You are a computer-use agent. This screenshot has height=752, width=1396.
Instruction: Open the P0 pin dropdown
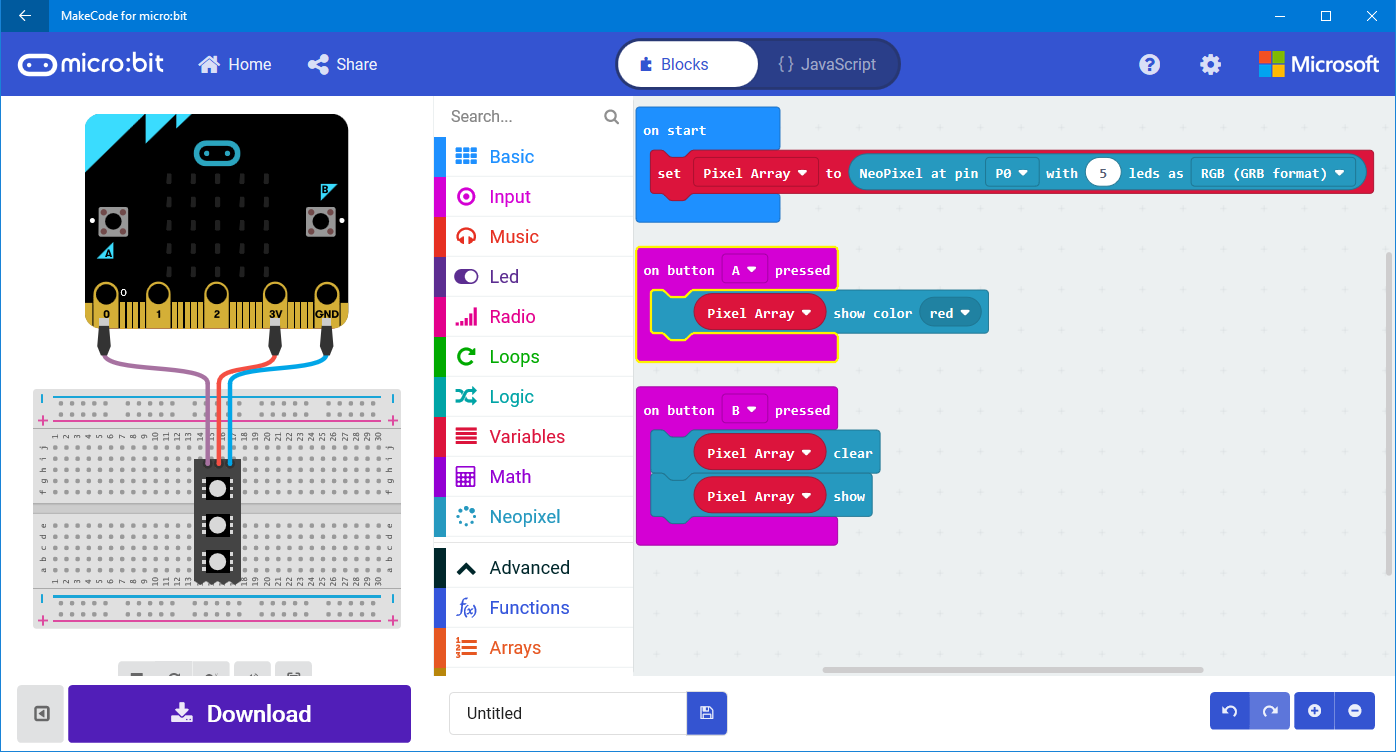pos(1012,173)
